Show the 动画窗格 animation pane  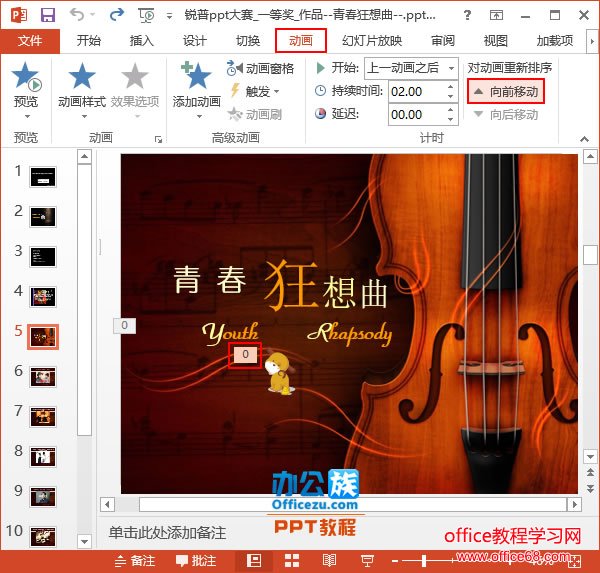(260, 68)
